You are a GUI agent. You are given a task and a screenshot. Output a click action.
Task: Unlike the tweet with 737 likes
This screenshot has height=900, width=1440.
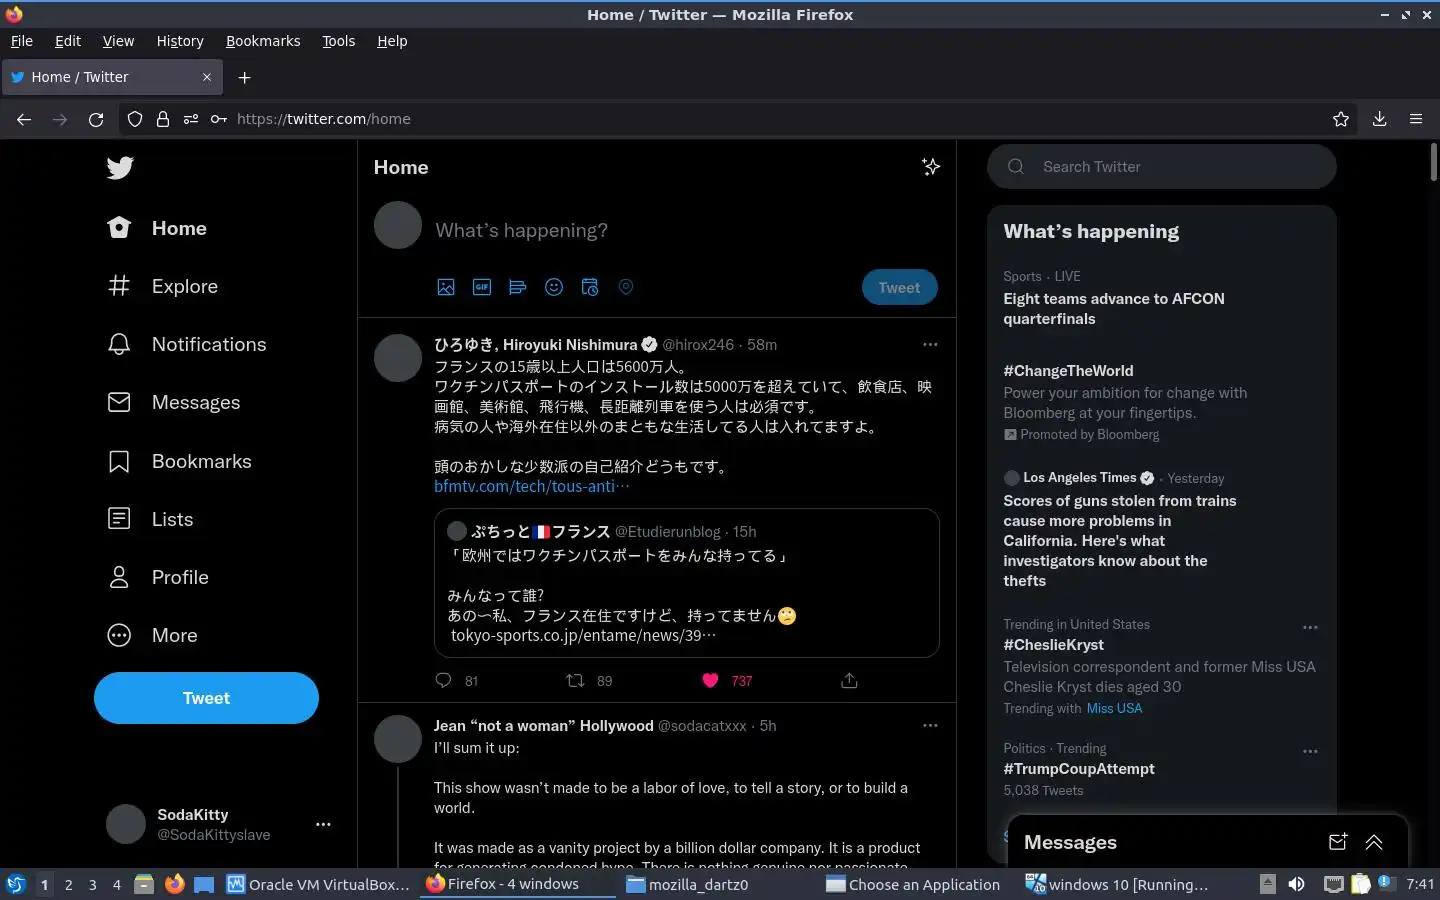[x=710, y=680]
